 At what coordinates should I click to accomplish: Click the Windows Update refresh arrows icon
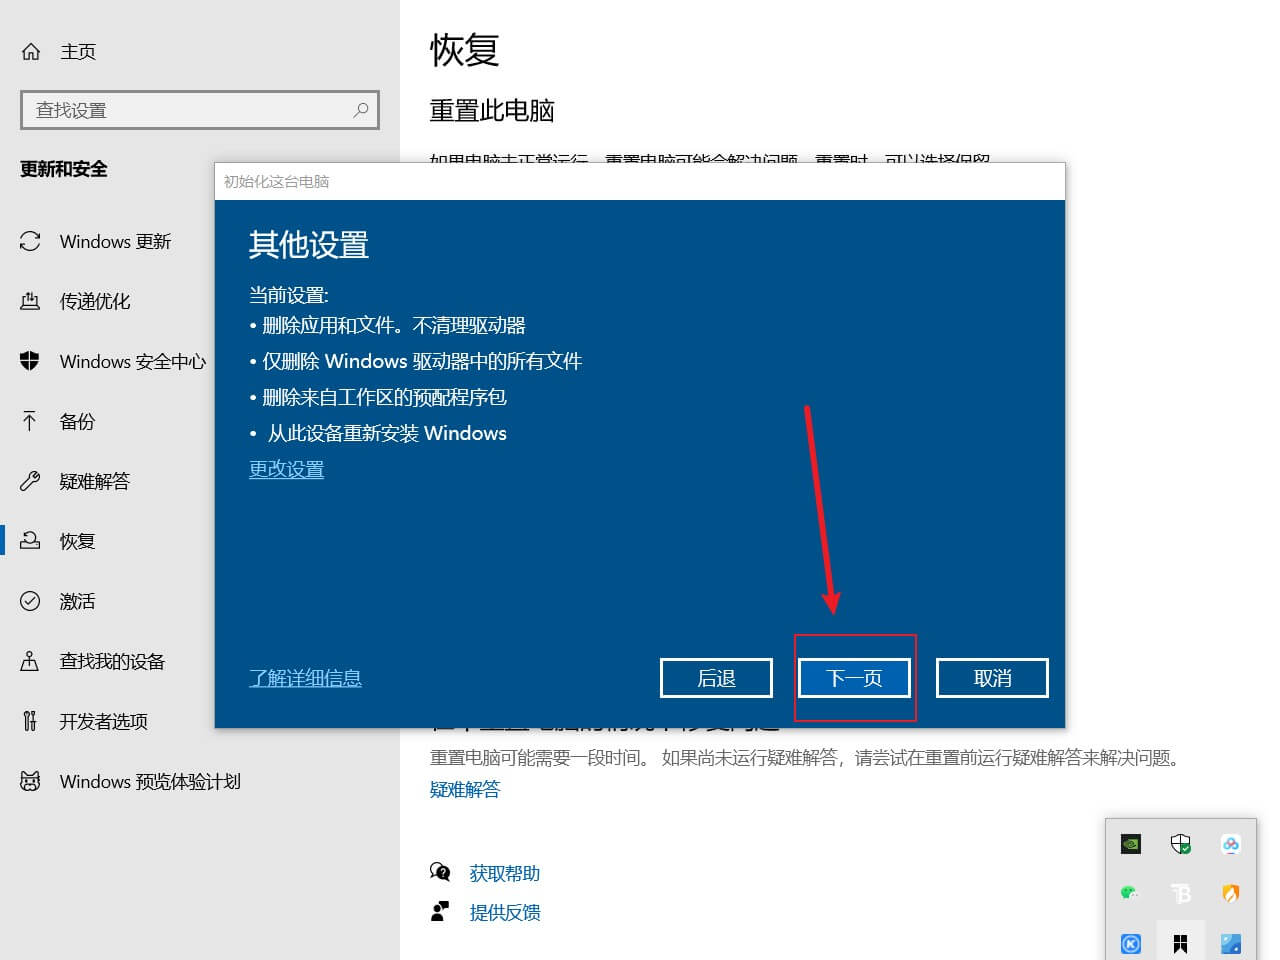(x=30, y=241)
